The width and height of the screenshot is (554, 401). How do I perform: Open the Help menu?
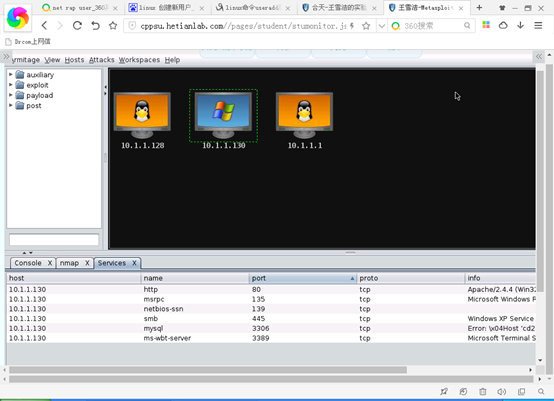(172, 60)
